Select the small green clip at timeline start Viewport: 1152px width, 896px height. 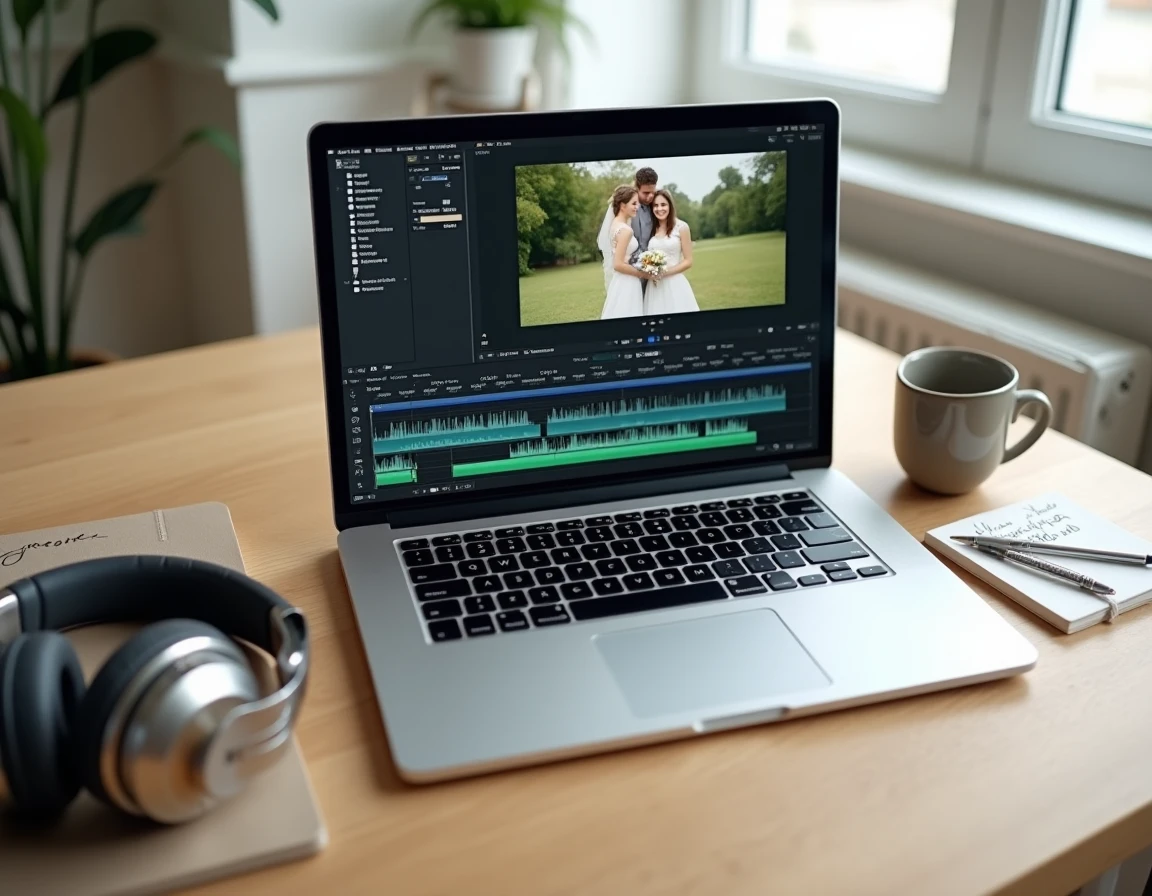point(396,477)
